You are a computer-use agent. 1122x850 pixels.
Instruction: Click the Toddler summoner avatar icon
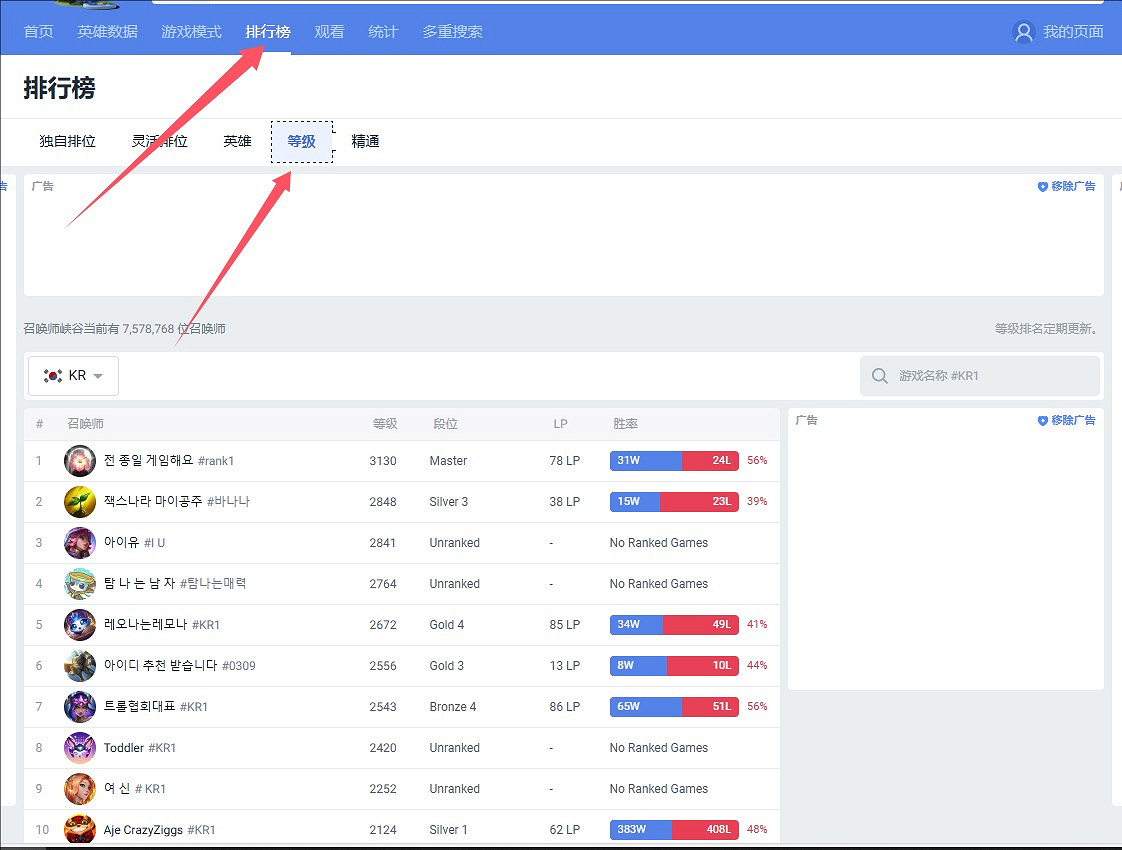(80, 748)
